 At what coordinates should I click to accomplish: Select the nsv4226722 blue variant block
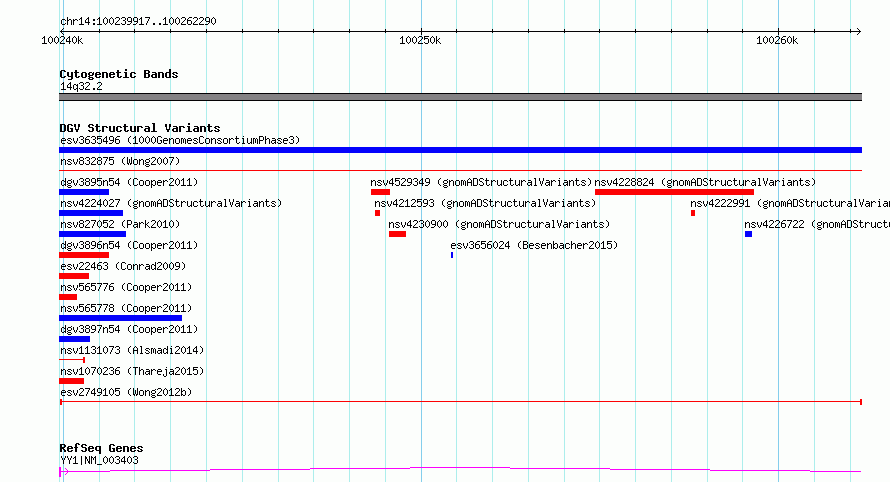[x=749, y=234]
